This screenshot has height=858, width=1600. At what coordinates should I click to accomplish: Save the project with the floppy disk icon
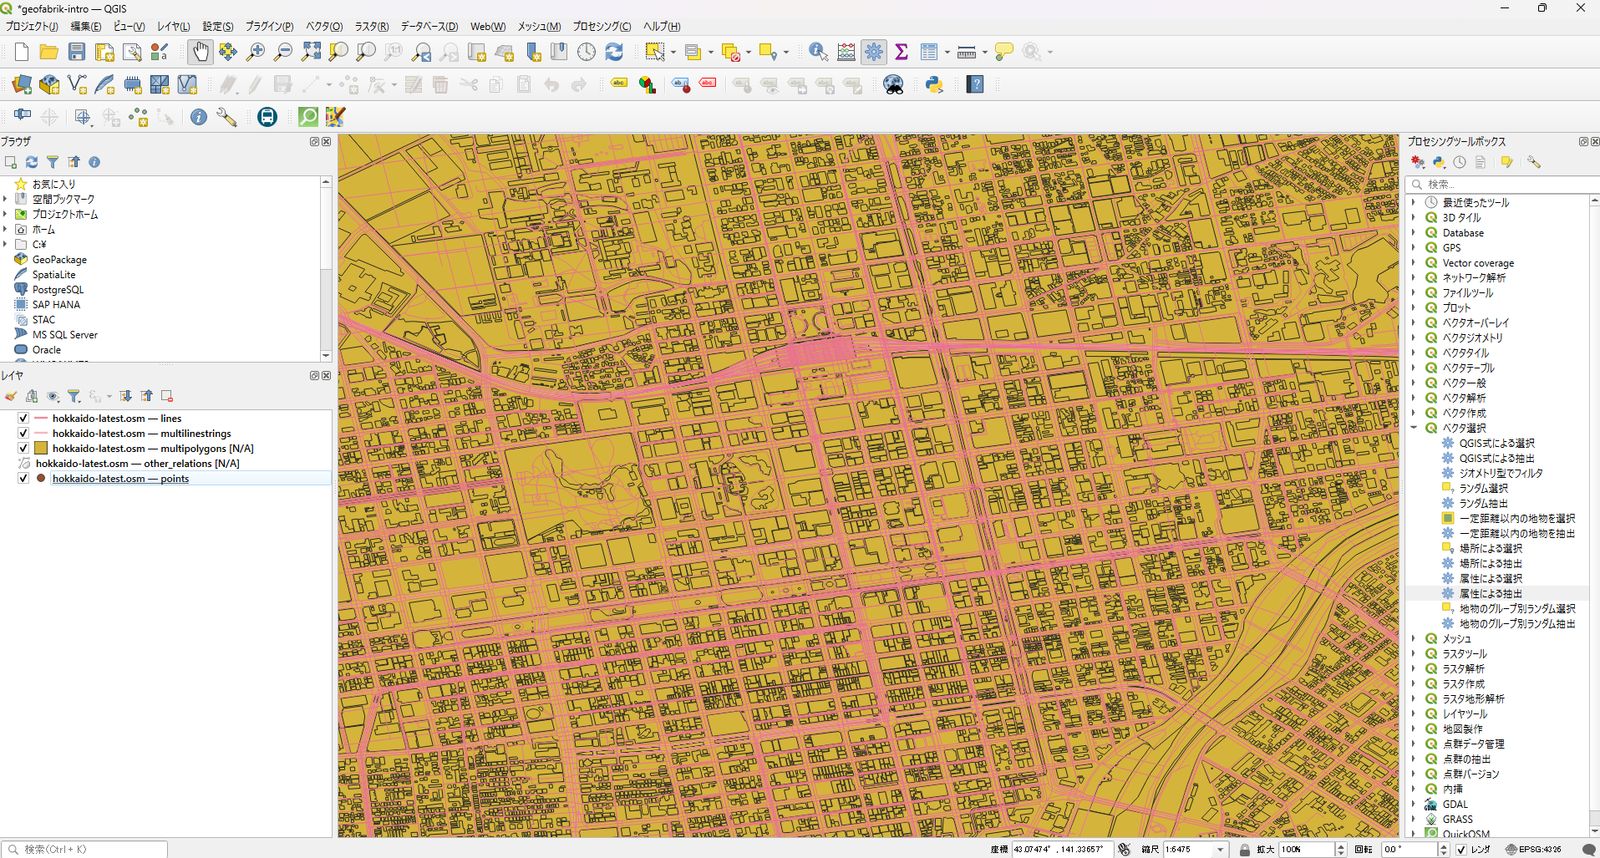coord(76,52)
